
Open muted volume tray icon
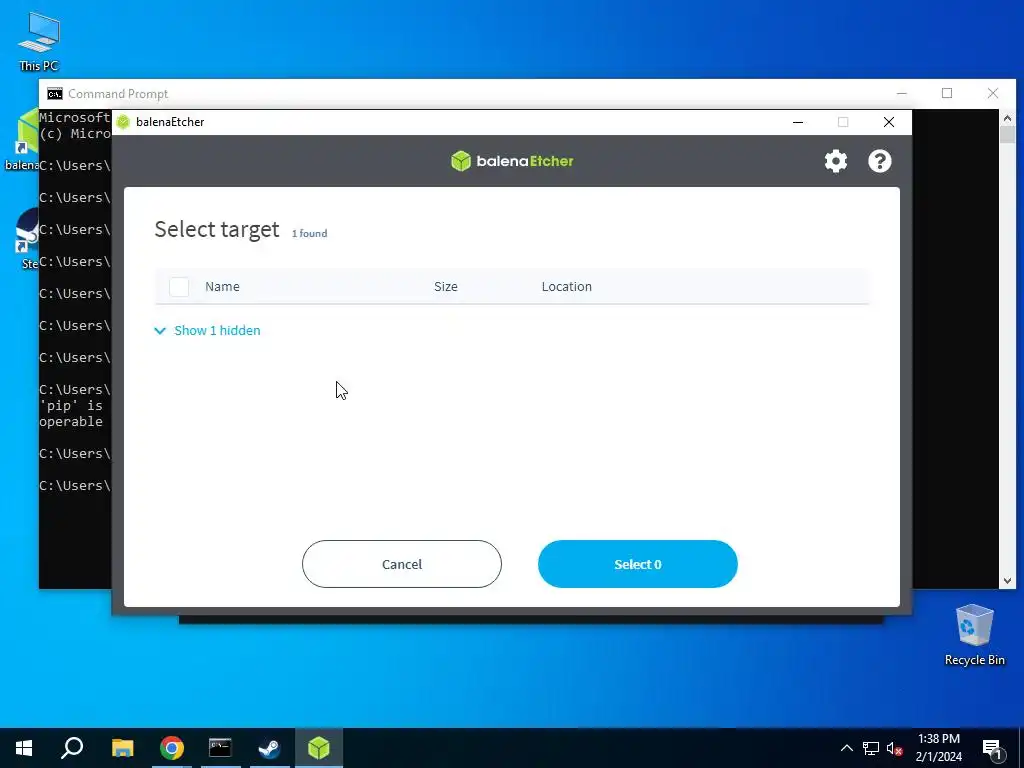coord(894,748)
